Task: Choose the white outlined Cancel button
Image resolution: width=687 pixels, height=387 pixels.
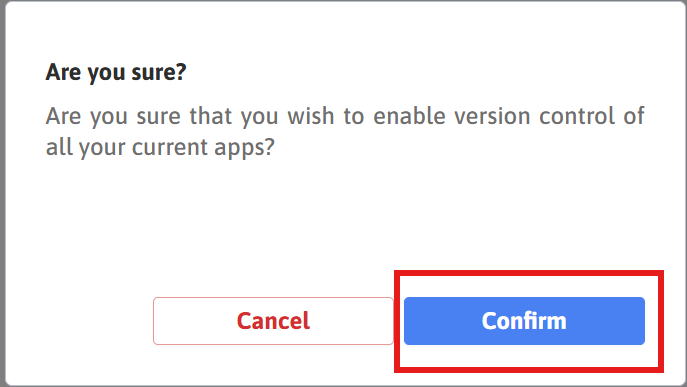Action: pos(273,321)
